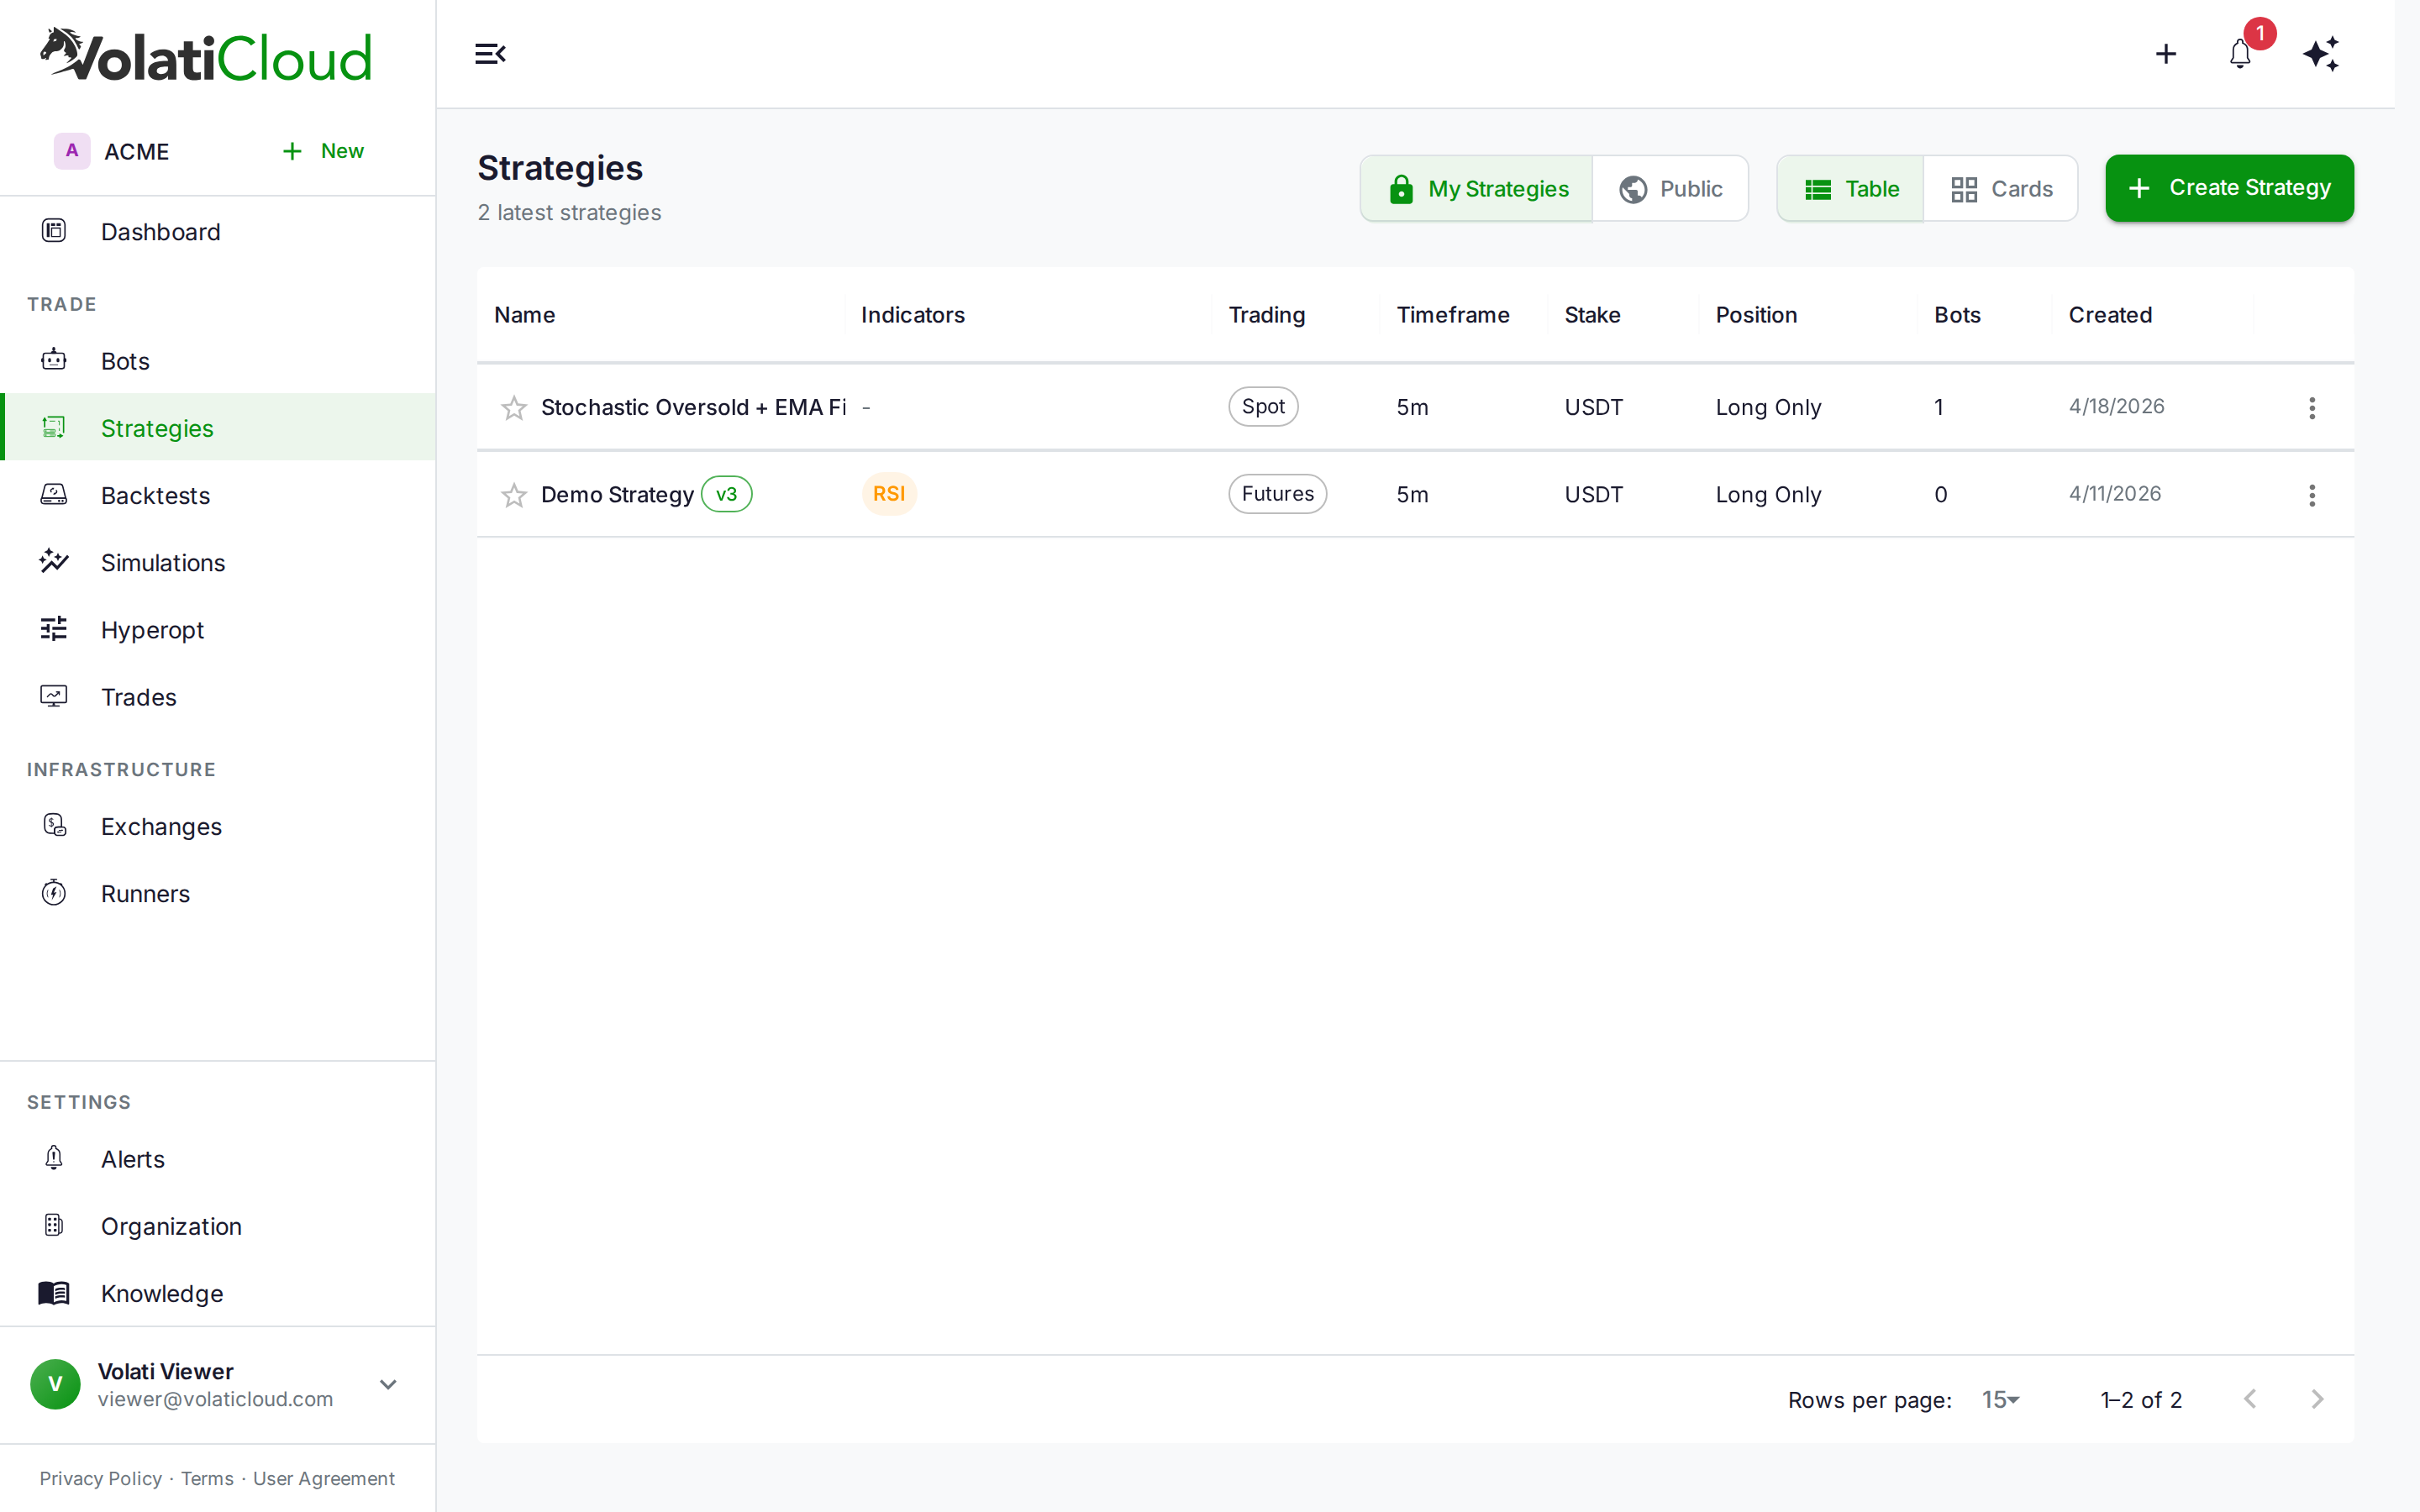Open Terms link
This screenshot has height=1512, width=2420.
[x=207, y=1478]
